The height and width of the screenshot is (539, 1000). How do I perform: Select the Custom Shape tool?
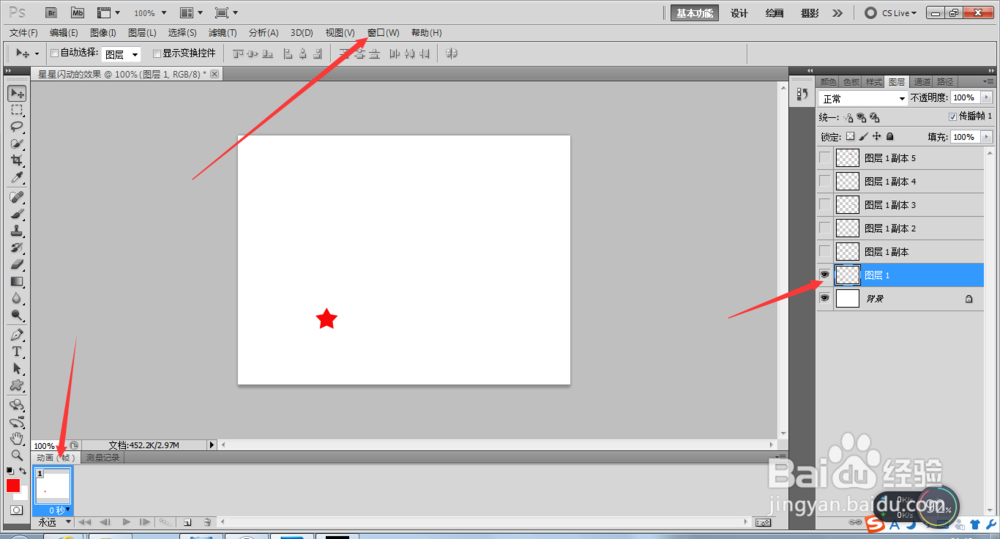17,385
